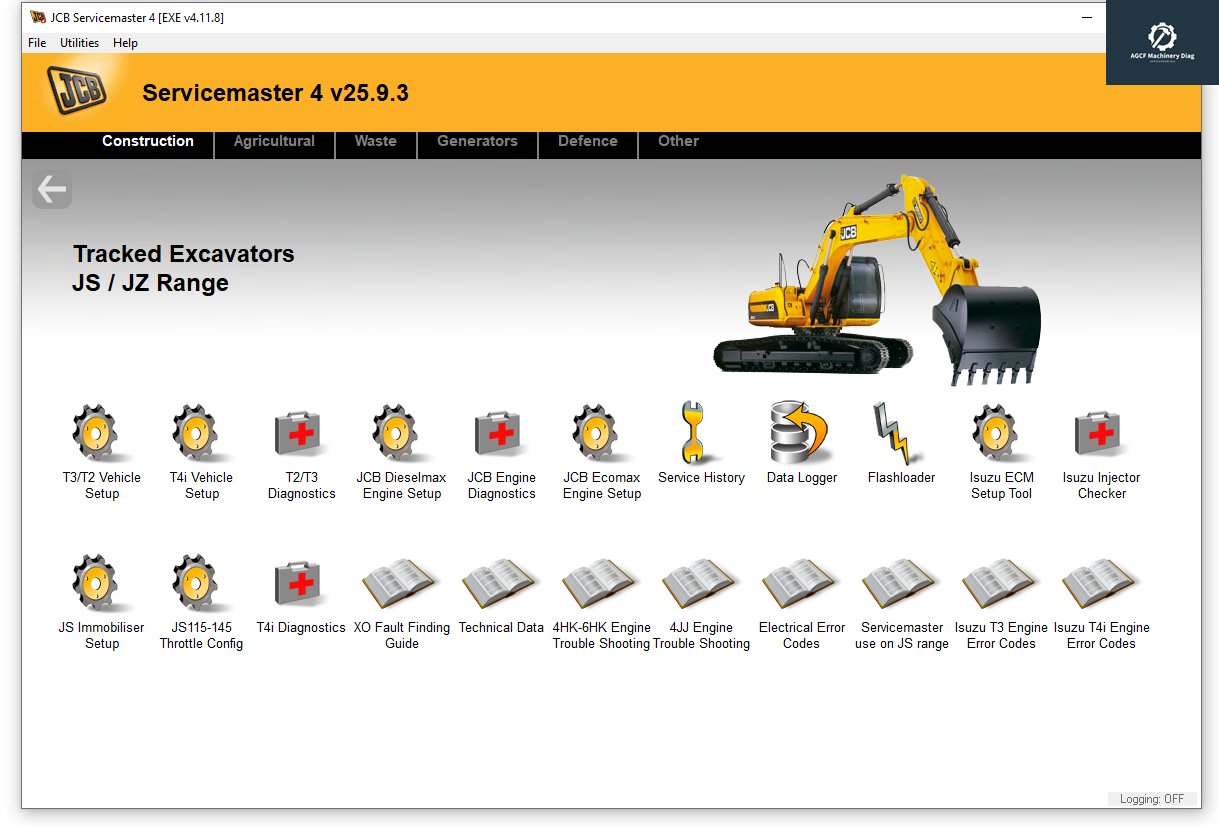Open the Electrical Error Codes book

[801, 586]
